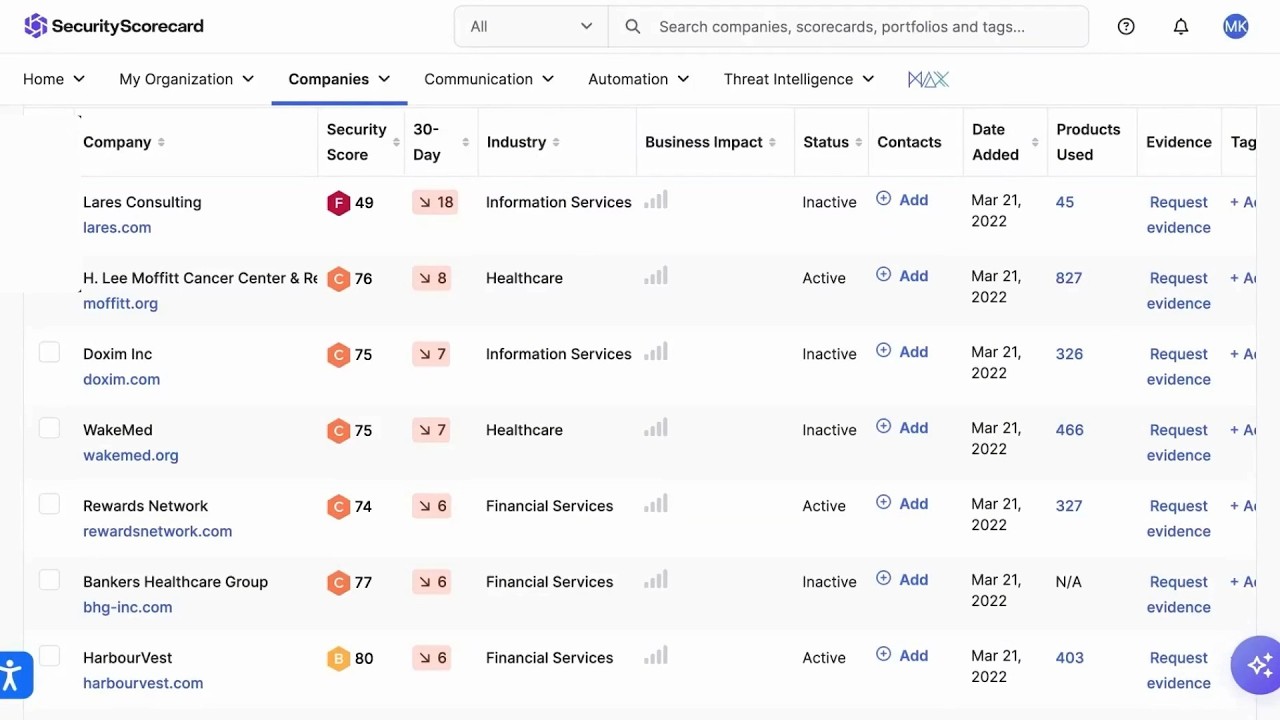Expand the Communication menu

[x=489, y=79]
